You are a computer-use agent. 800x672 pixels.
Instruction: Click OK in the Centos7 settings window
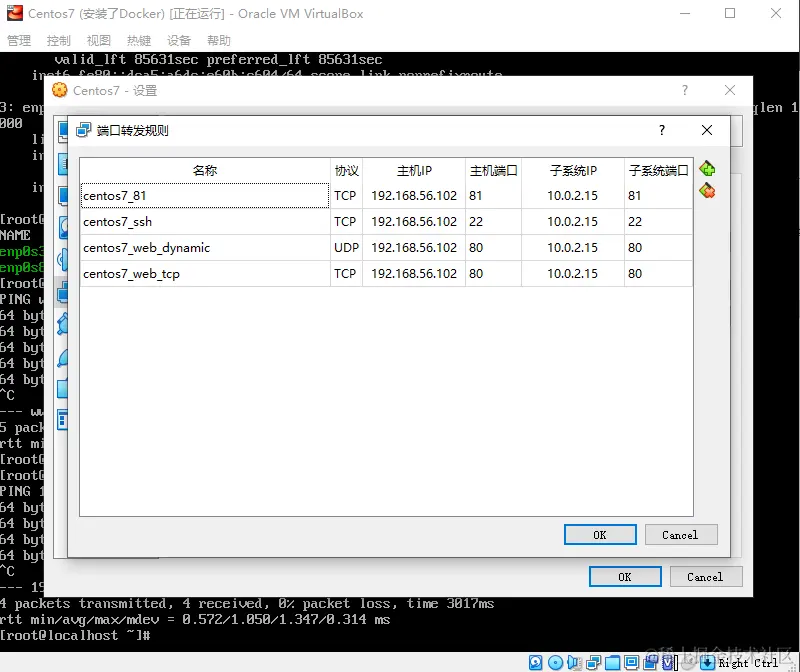(625, 577)
